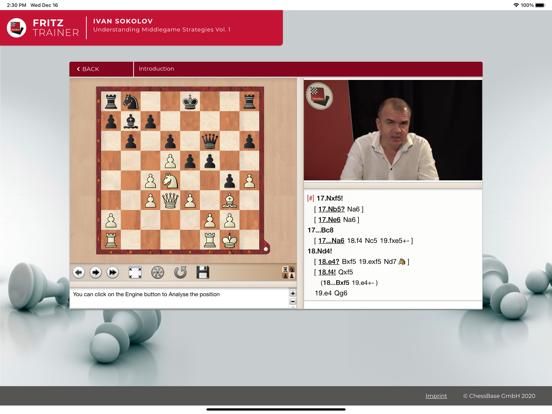Step back one move with left arrow

pos(79,272)
